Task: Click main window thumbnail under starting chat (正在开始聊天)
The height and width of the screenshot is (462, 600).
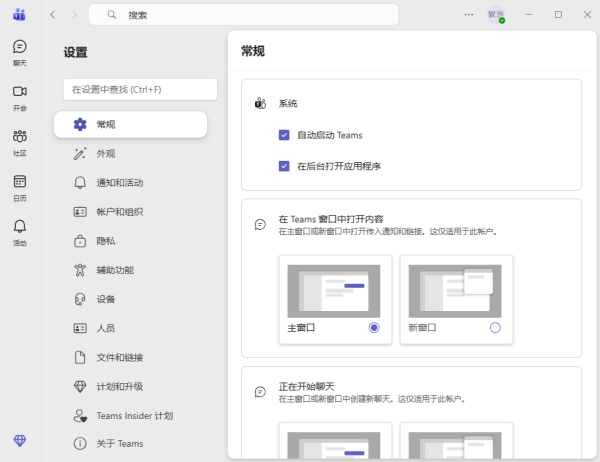Action: (334, 445)
